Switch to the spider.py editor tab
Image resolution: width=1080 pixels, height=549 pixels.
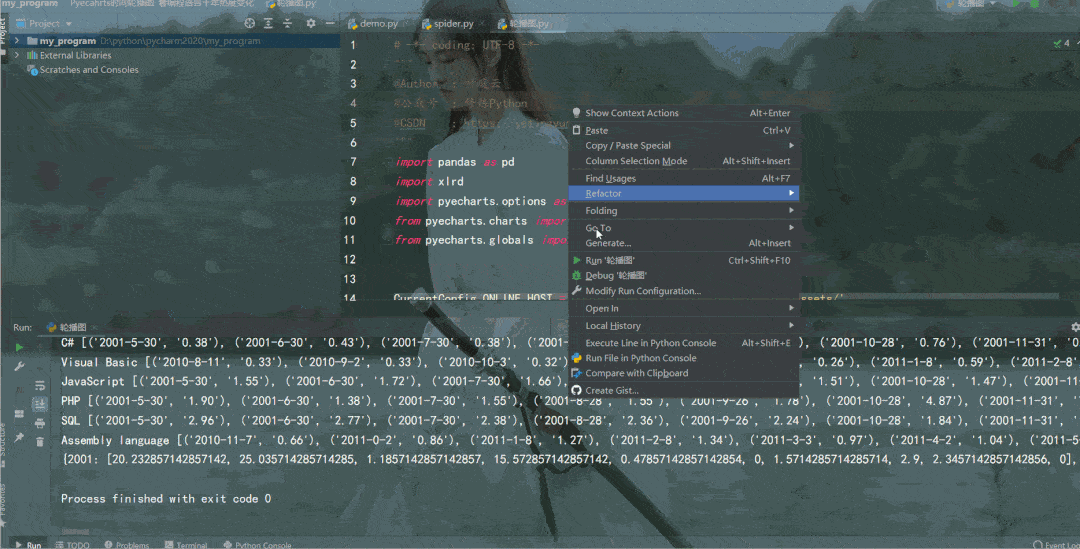[x=453, y=23]
